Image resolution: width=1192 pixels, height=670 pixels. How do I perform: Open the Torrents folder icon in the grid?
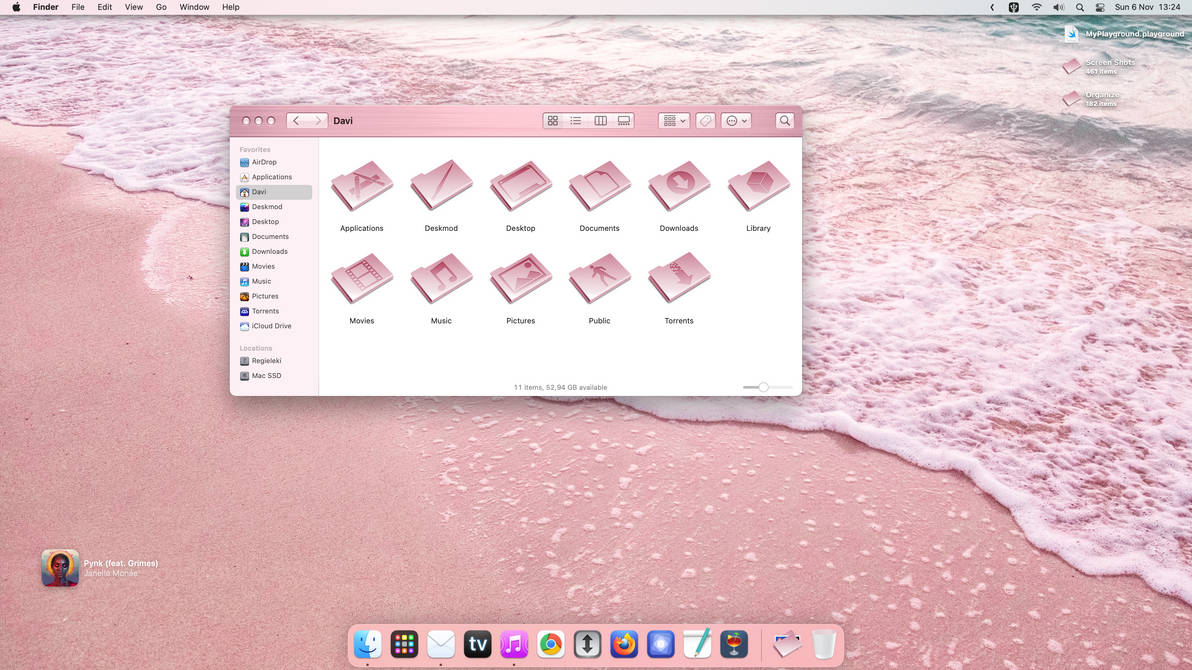[679, 279]
